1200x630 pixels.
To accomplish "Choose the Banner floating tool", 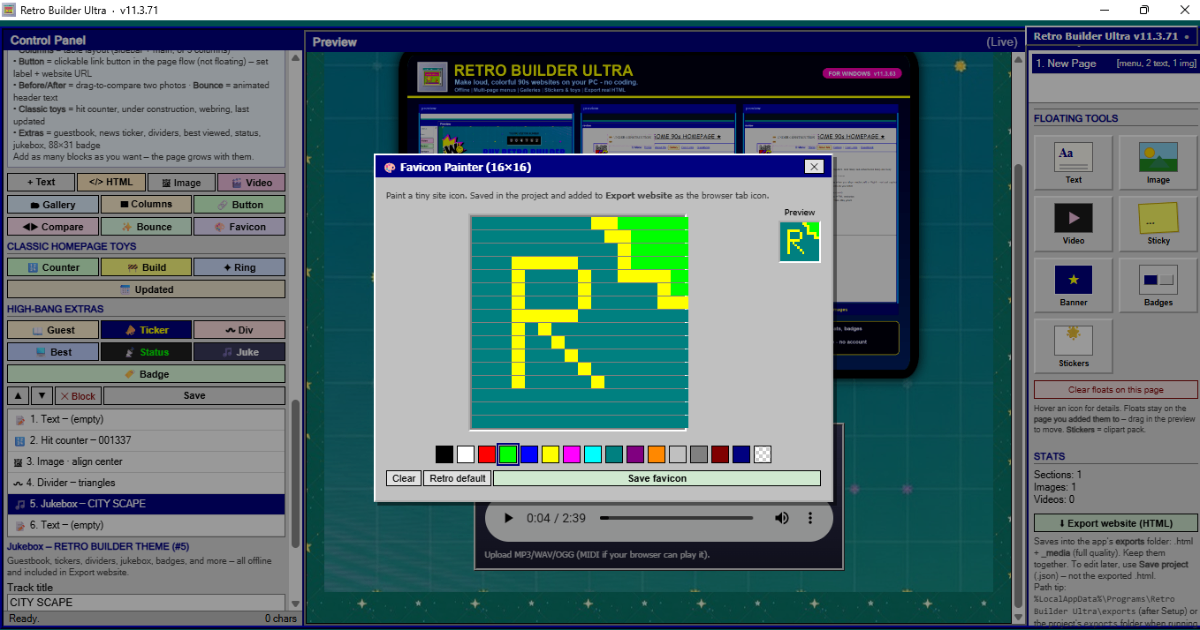I will (x=1073, y=283).
